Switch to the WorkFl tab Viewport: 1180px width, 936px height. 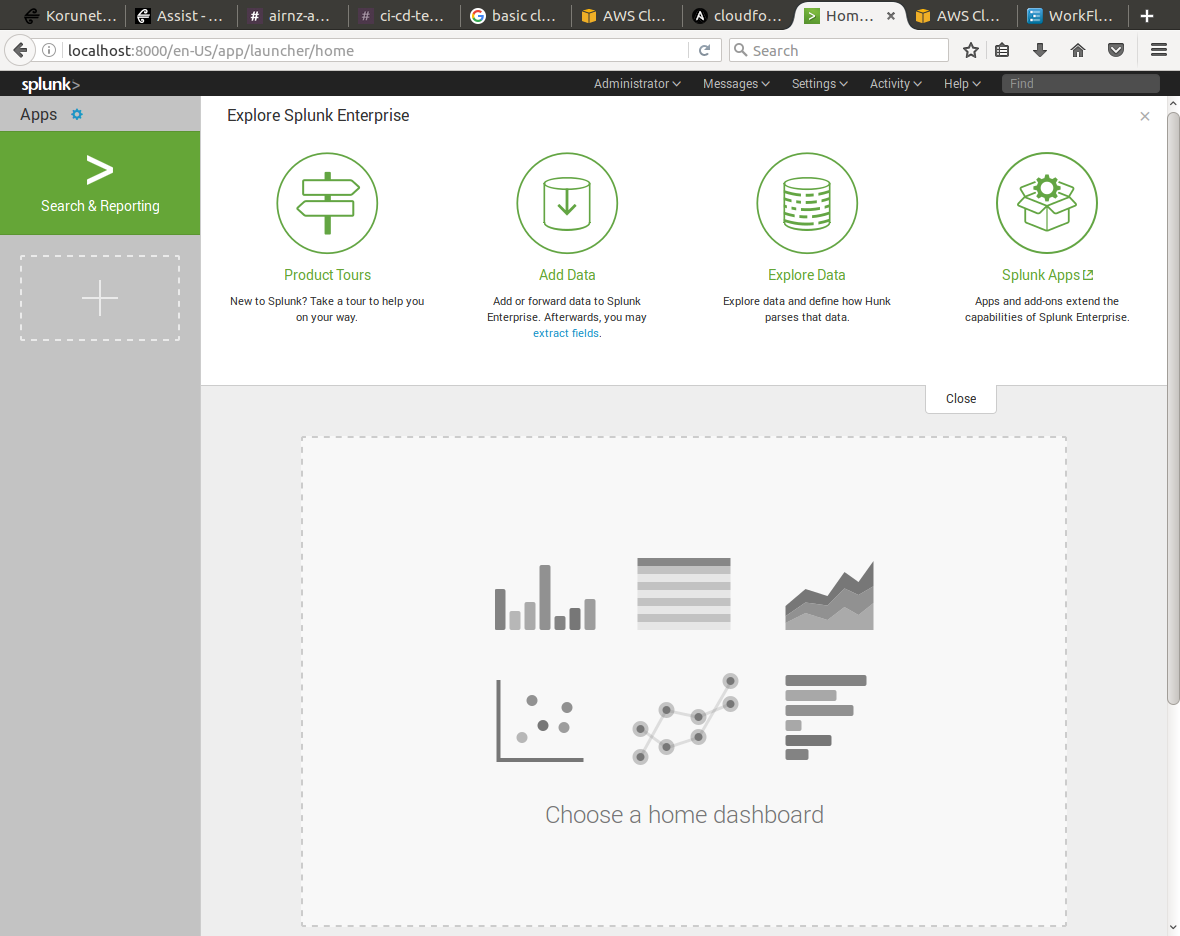click(x=1071, y=16)
